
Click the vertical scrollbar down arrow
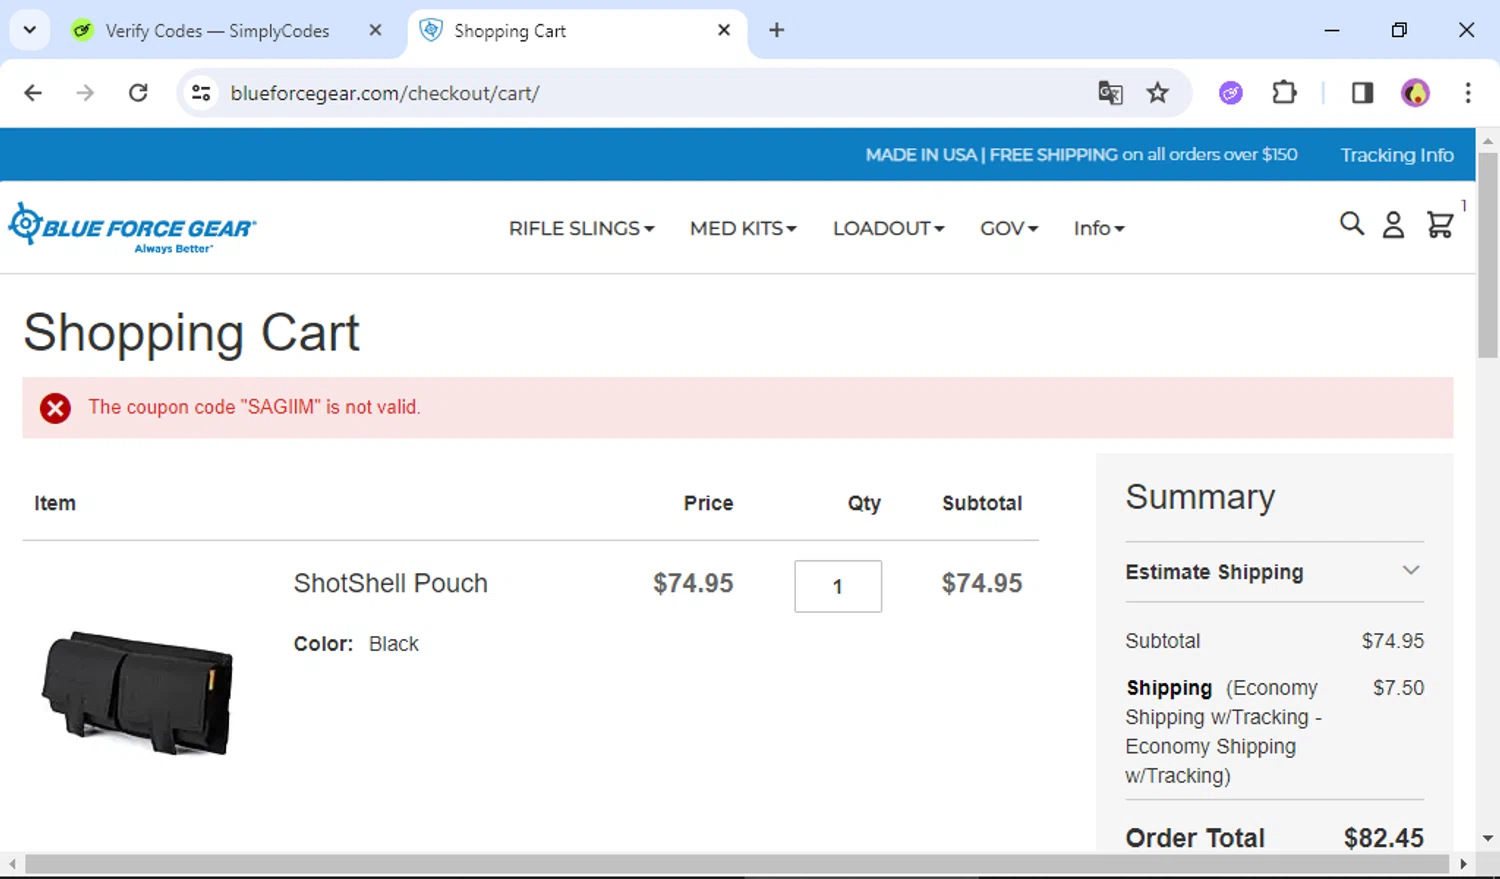[1488, 838]
